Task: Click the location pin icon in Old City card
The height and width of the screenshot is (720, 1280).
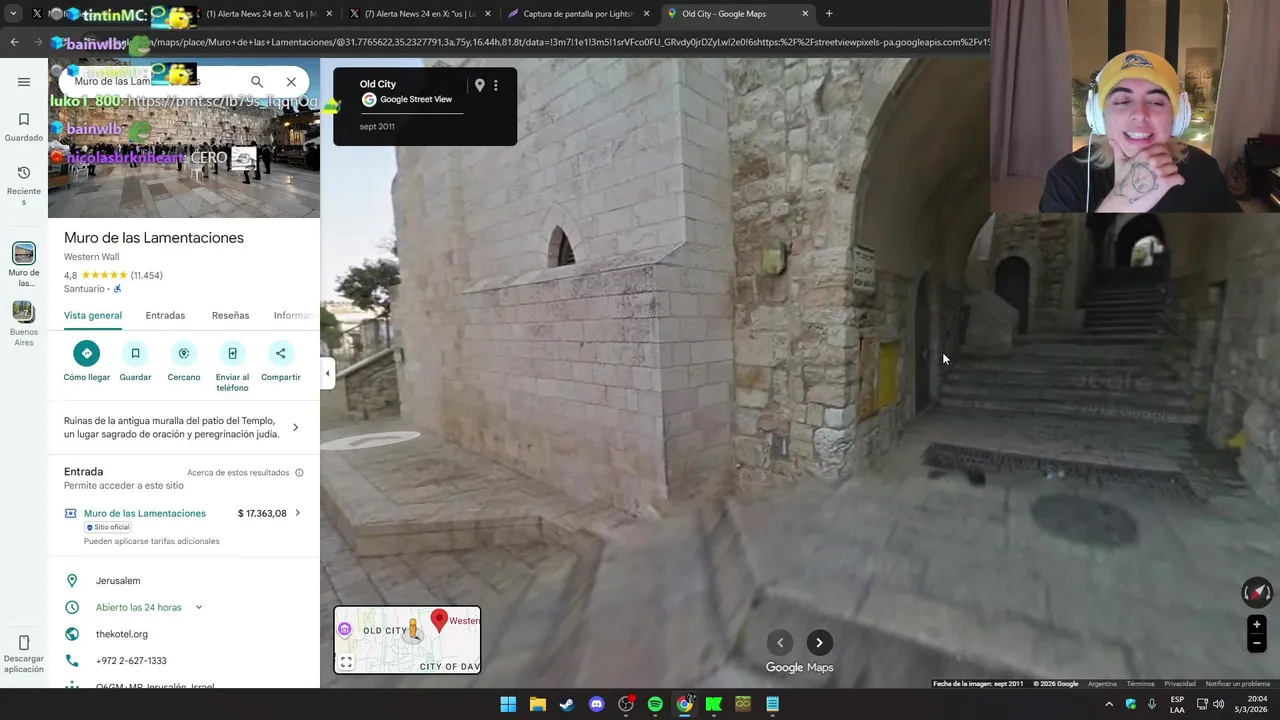Action: (479, 86)
